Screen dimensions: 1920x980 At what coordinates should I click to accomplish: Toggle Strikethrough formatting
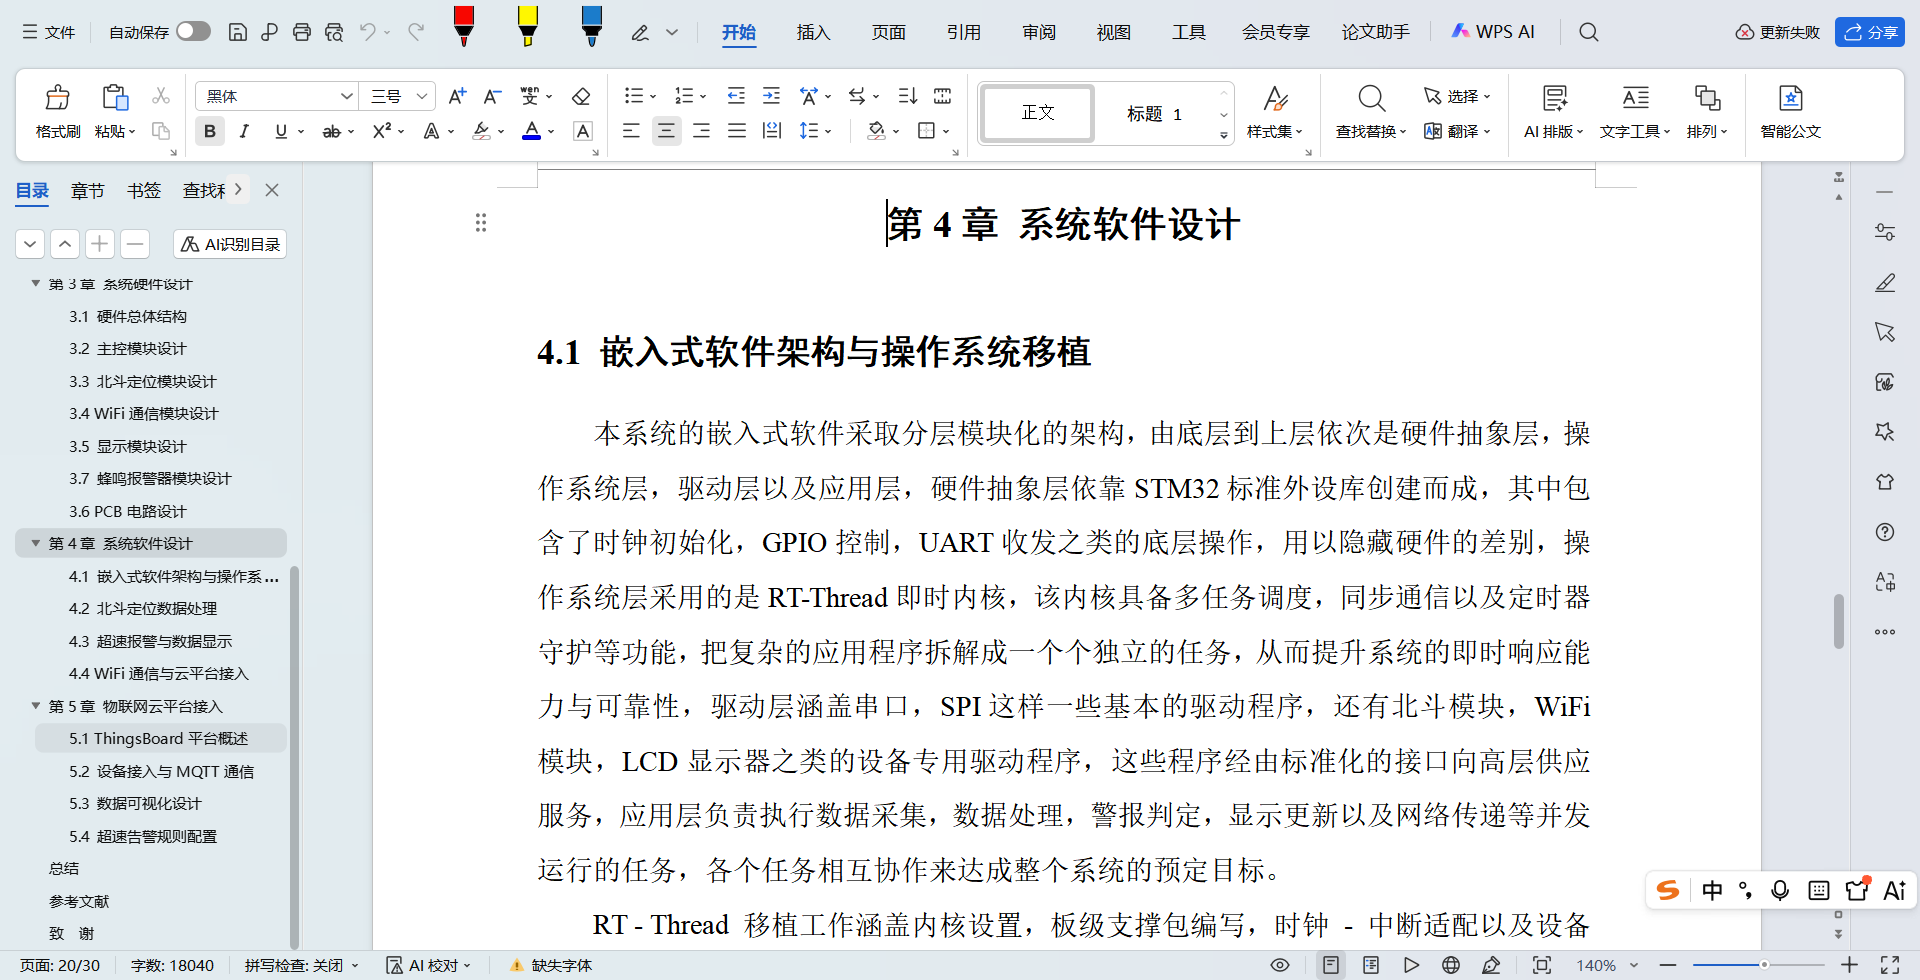pyautogui.click(x=332, y=131)
